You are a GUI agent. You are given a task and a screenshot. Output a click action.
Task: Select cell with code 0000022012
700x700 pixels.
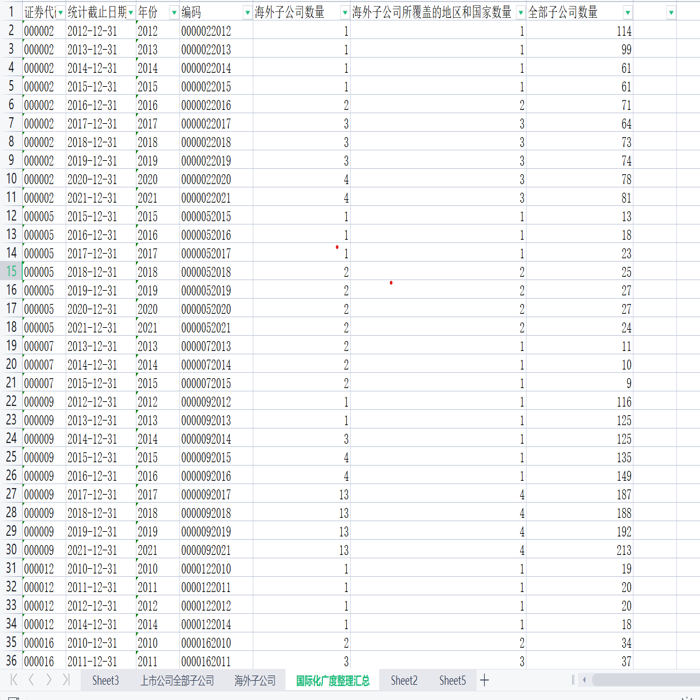(x=216, y=31)
